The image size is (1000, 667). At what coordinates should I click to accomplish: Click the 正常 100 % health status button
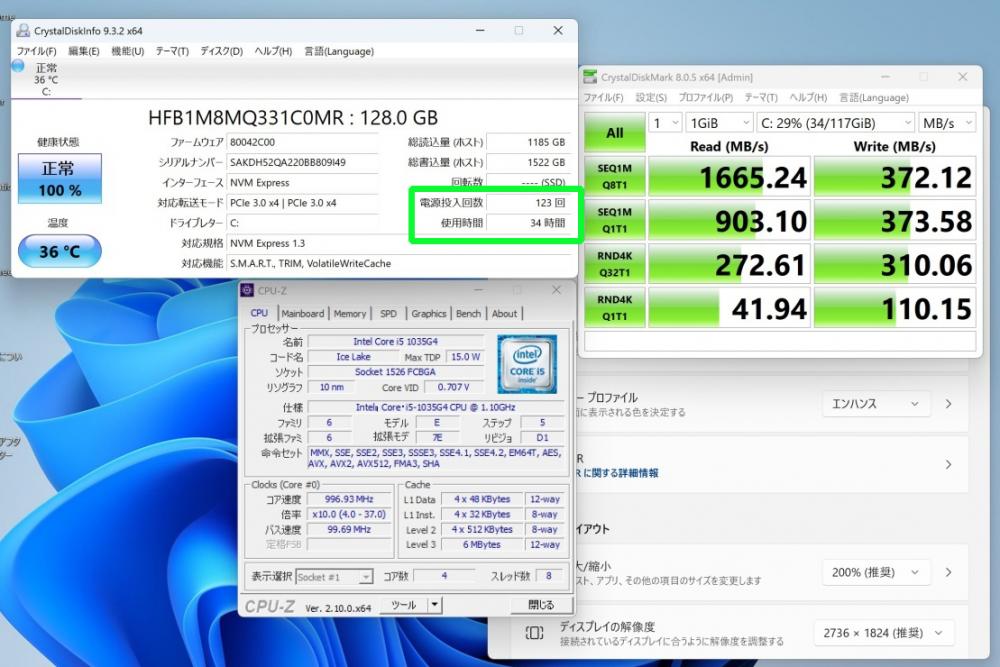tap(59, 179)
